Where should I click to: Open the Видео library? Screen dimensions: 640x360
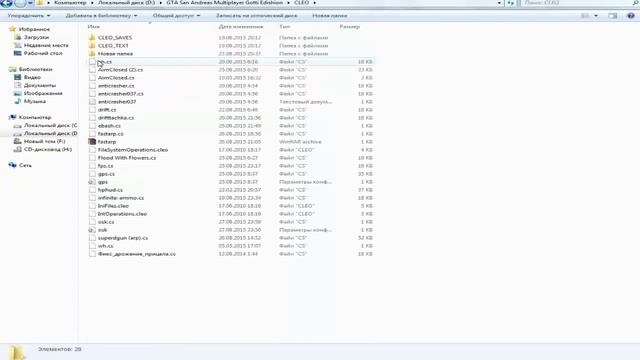click(x=32, y=77)
